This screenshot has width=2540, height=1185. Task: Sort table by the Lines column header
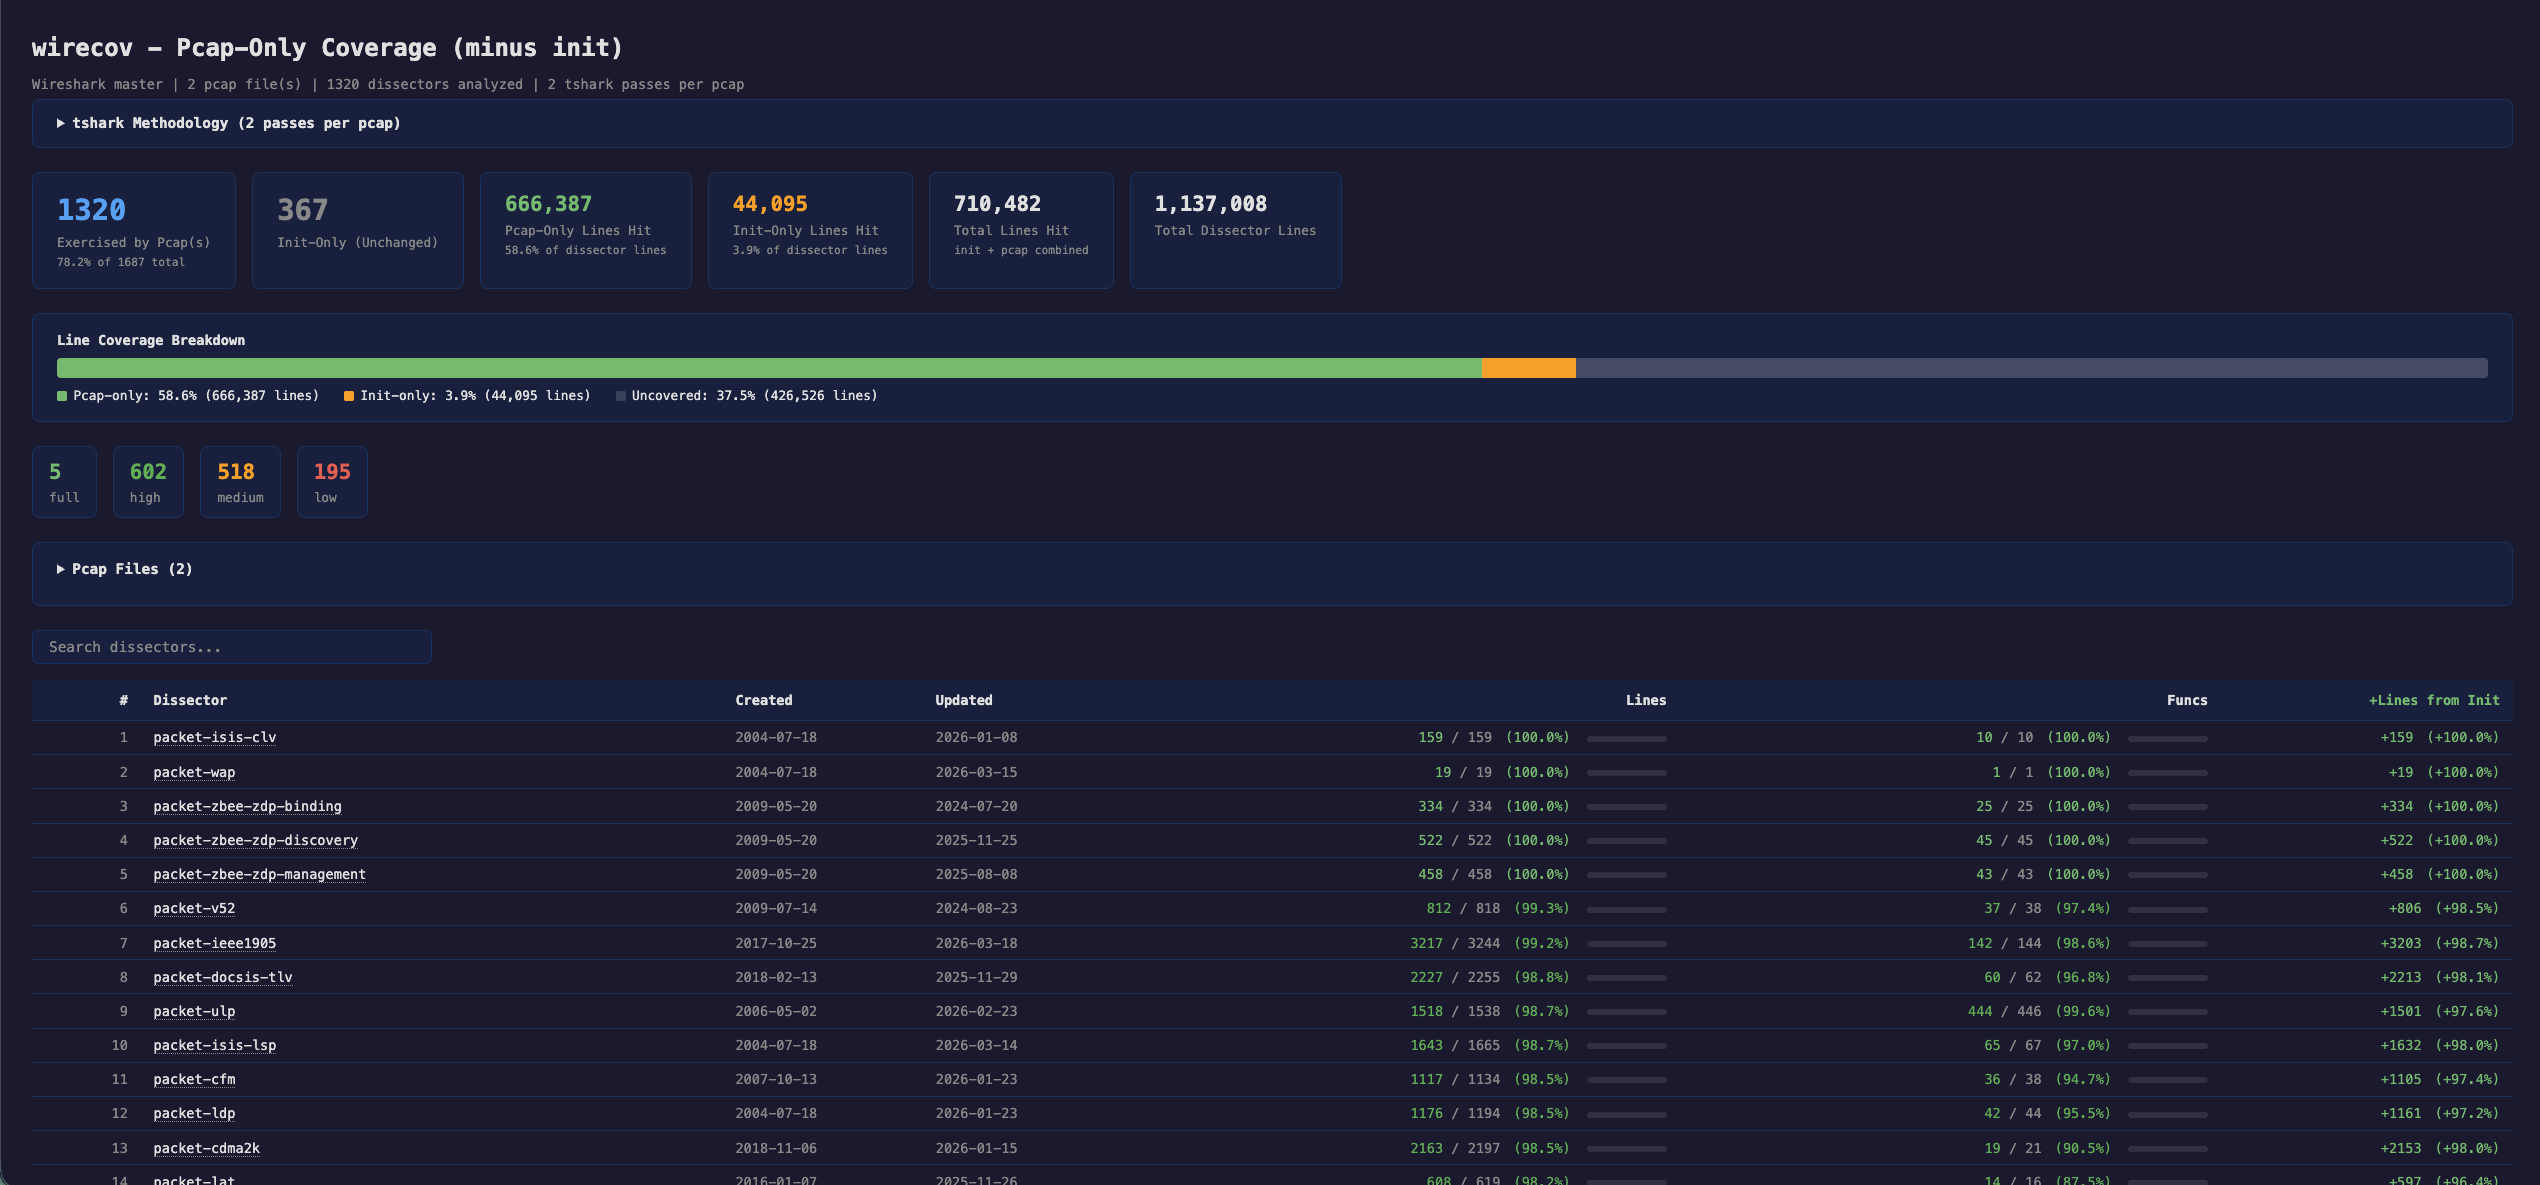pos(1646,700)
